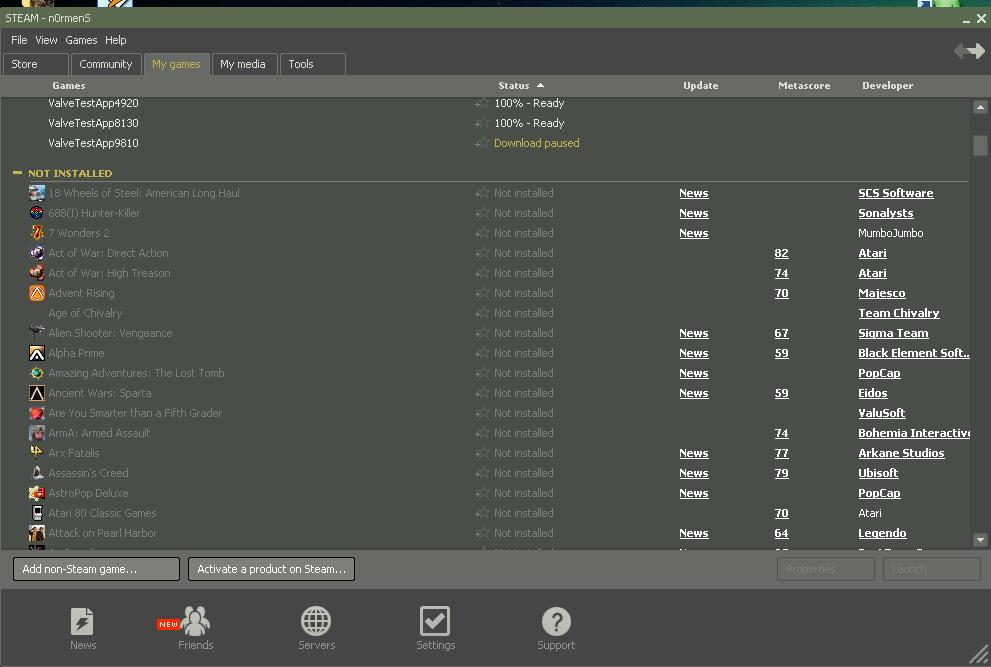Toggle favorite star for 7 Wonders 2
Viewport: 991px width, 667px height.
482,233
